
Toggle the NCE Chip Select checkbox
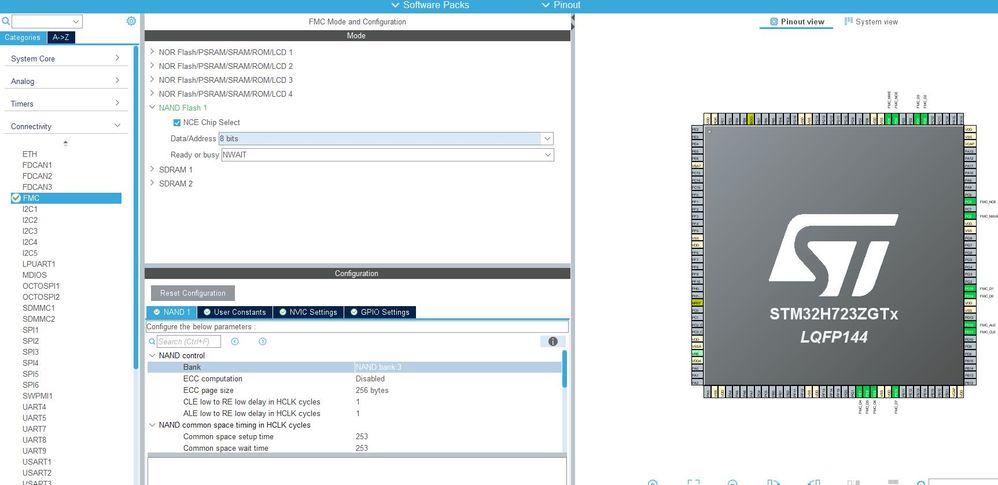177,122
